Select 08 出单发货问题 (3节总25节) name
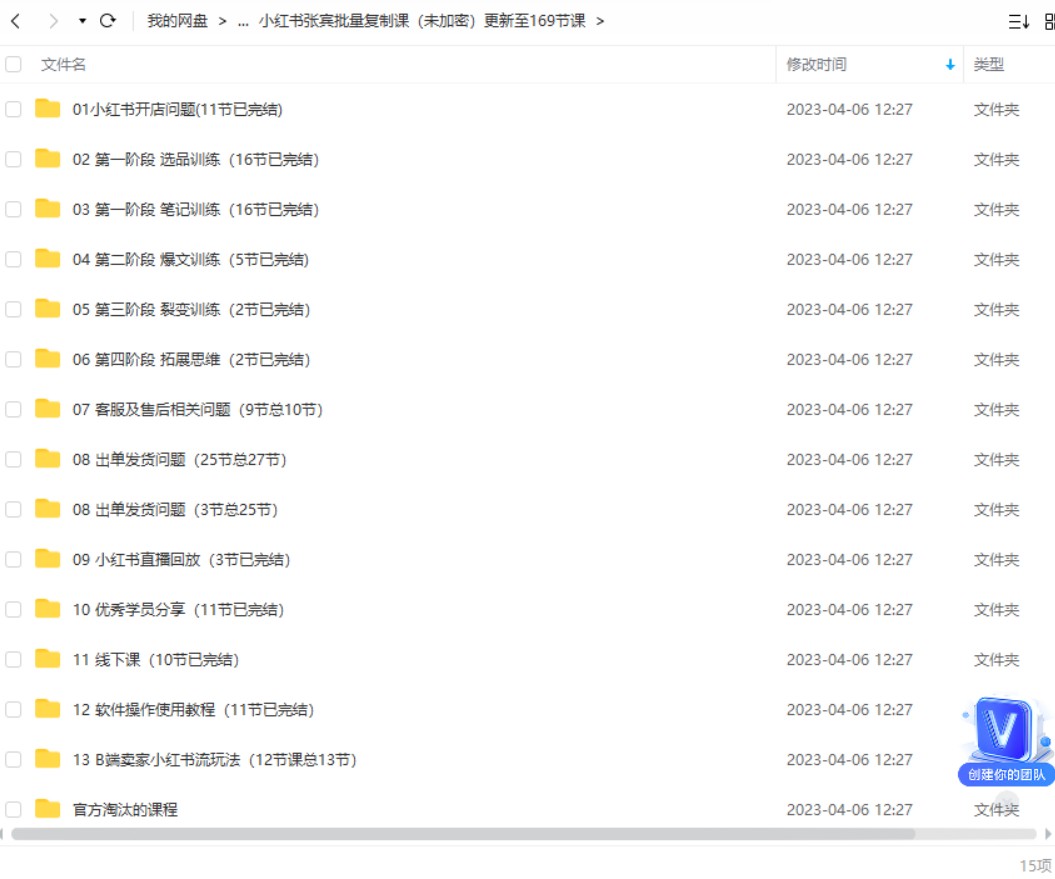 (x=176, y=509)
